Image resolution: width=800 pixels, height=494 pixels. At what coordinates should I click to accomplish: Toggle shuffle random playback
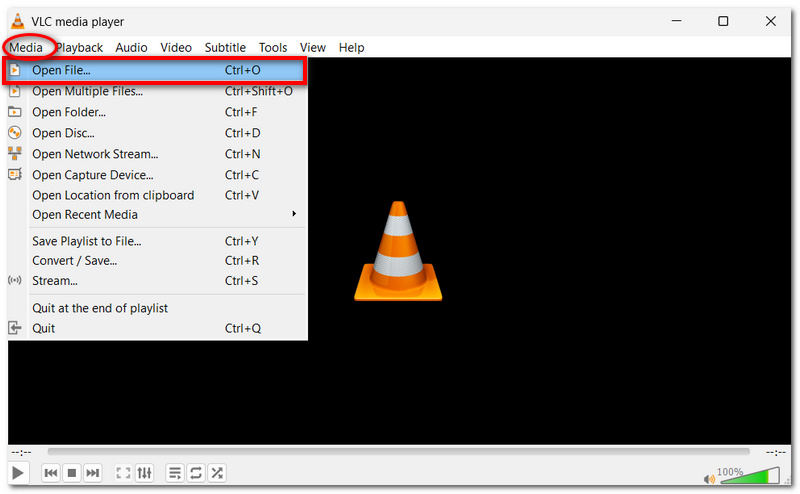[x=217, y=473]
